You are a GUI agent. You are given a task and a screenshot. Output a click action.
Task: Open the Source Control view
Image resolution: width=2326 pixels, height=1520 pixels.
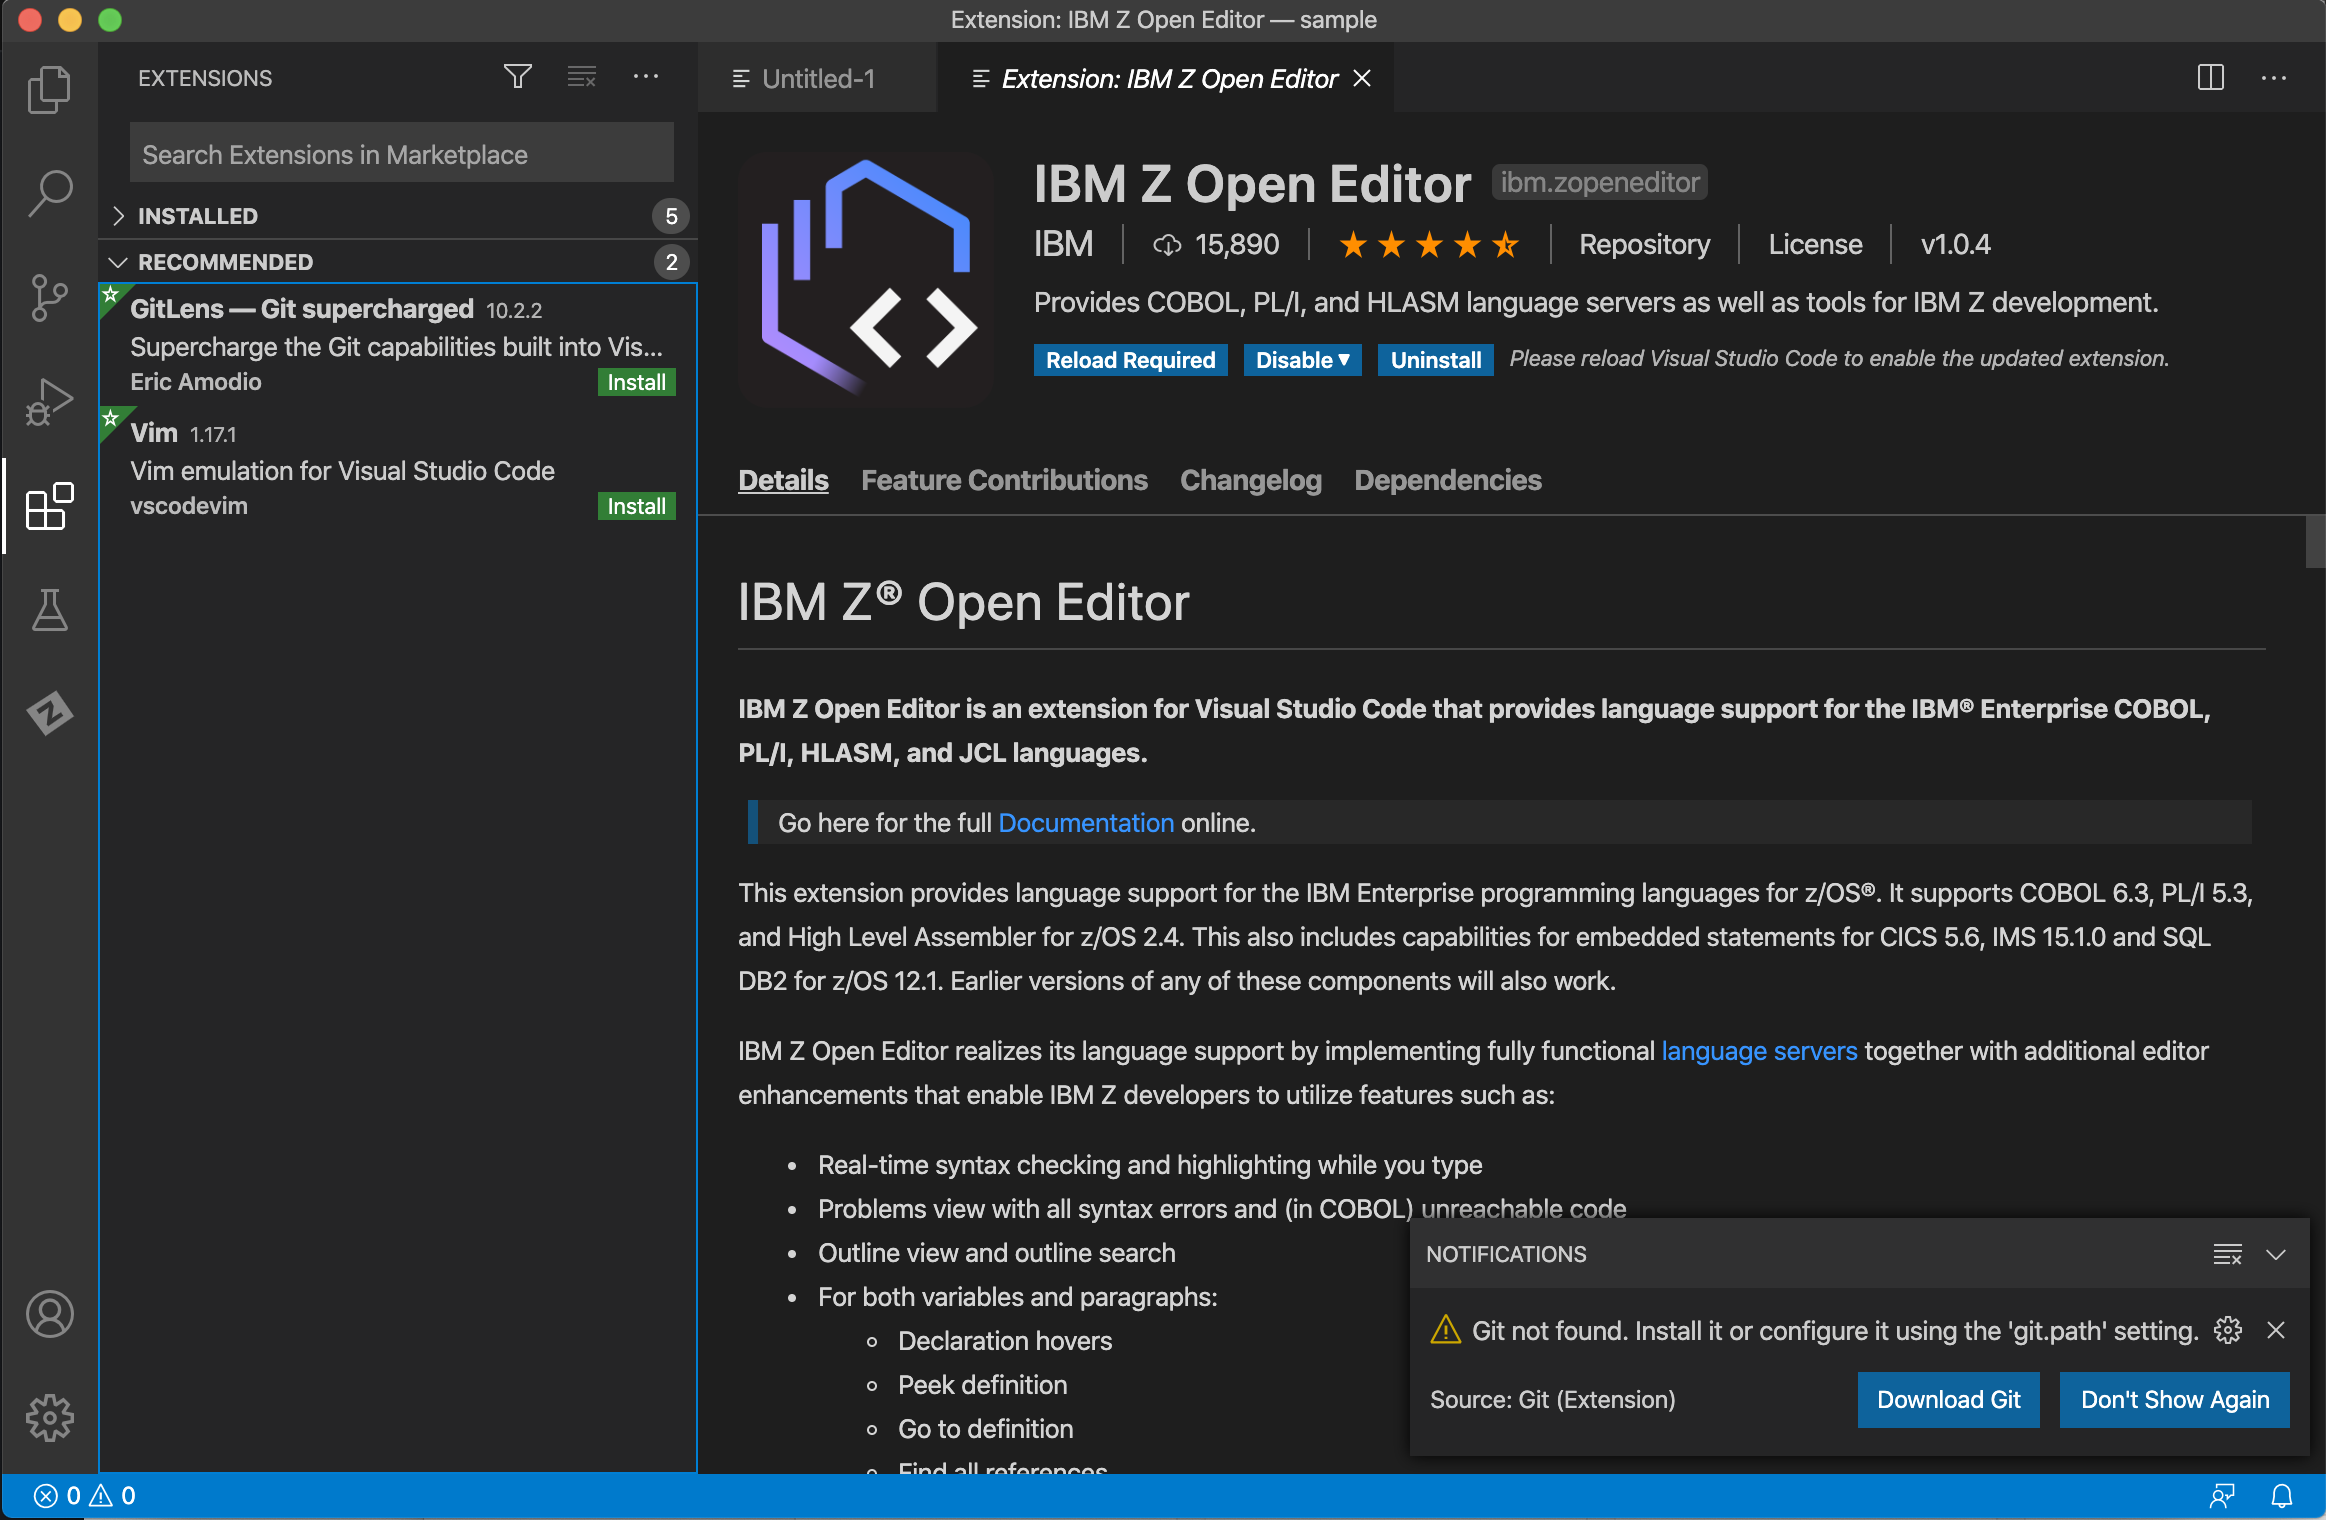tap(49, 298)
